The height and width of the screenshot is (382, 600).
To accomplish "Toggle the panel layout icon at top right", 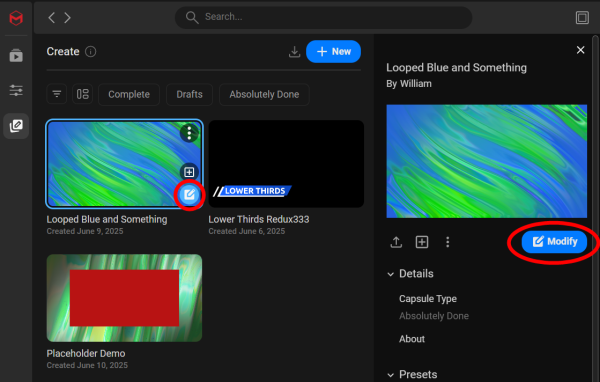I will tap(582, 17).
